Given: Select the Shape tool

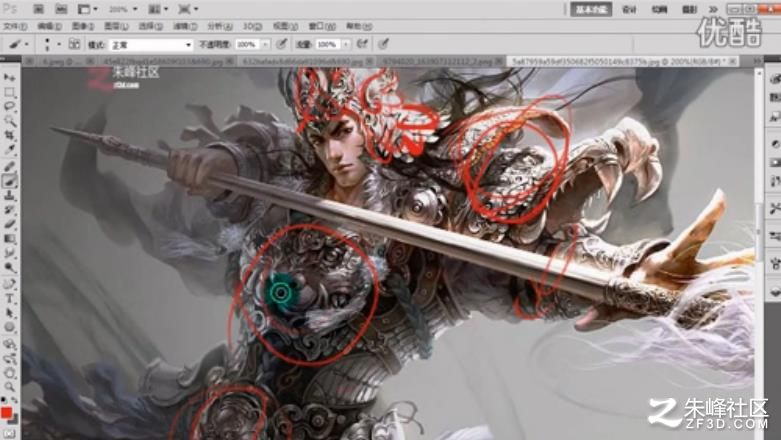Looking at the screenshot, I should (9, 327).
